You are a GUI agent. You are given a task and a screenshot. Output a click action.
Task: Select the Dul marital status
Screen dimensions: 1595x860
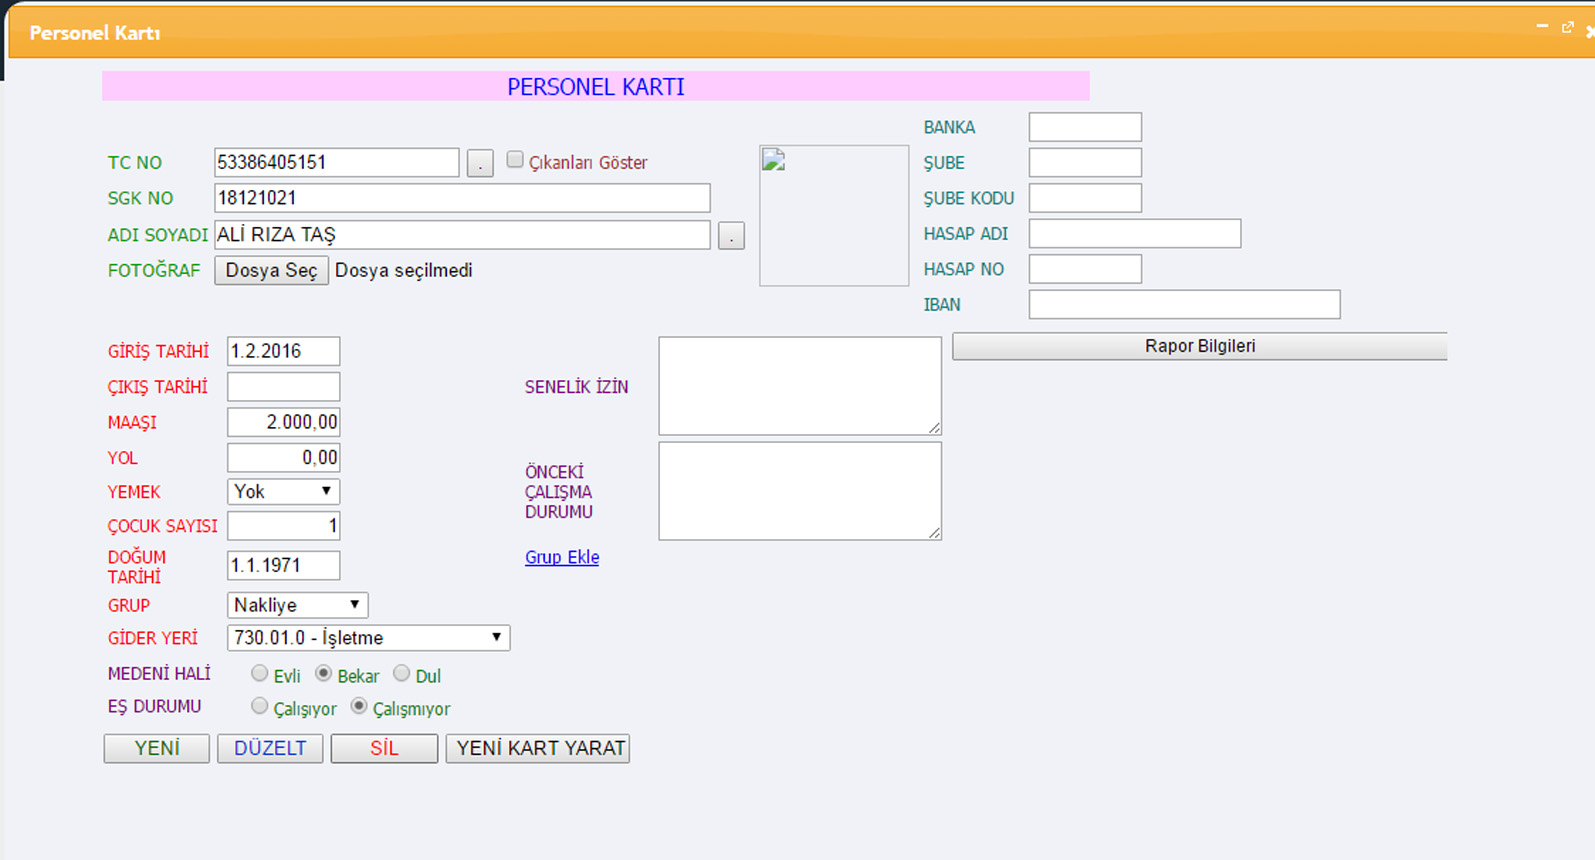point(402,674)
